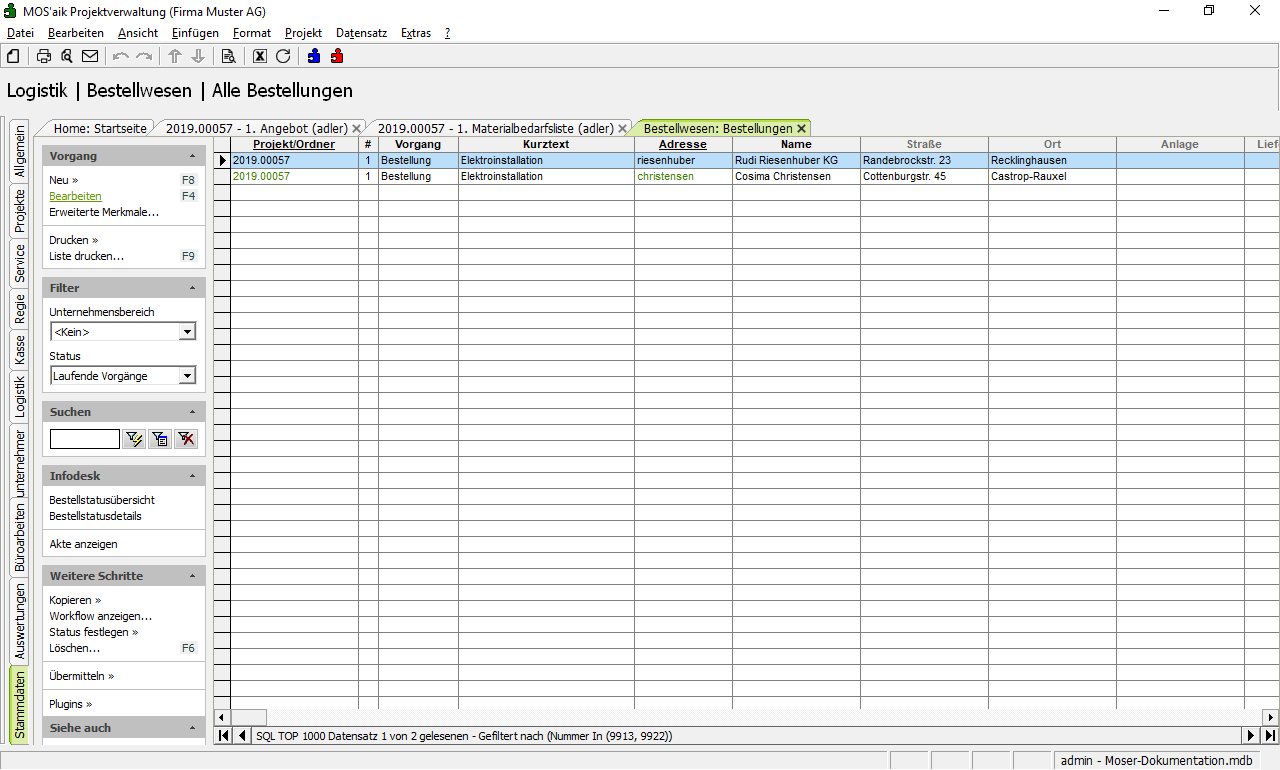Click into the Suchen text field

85,439
